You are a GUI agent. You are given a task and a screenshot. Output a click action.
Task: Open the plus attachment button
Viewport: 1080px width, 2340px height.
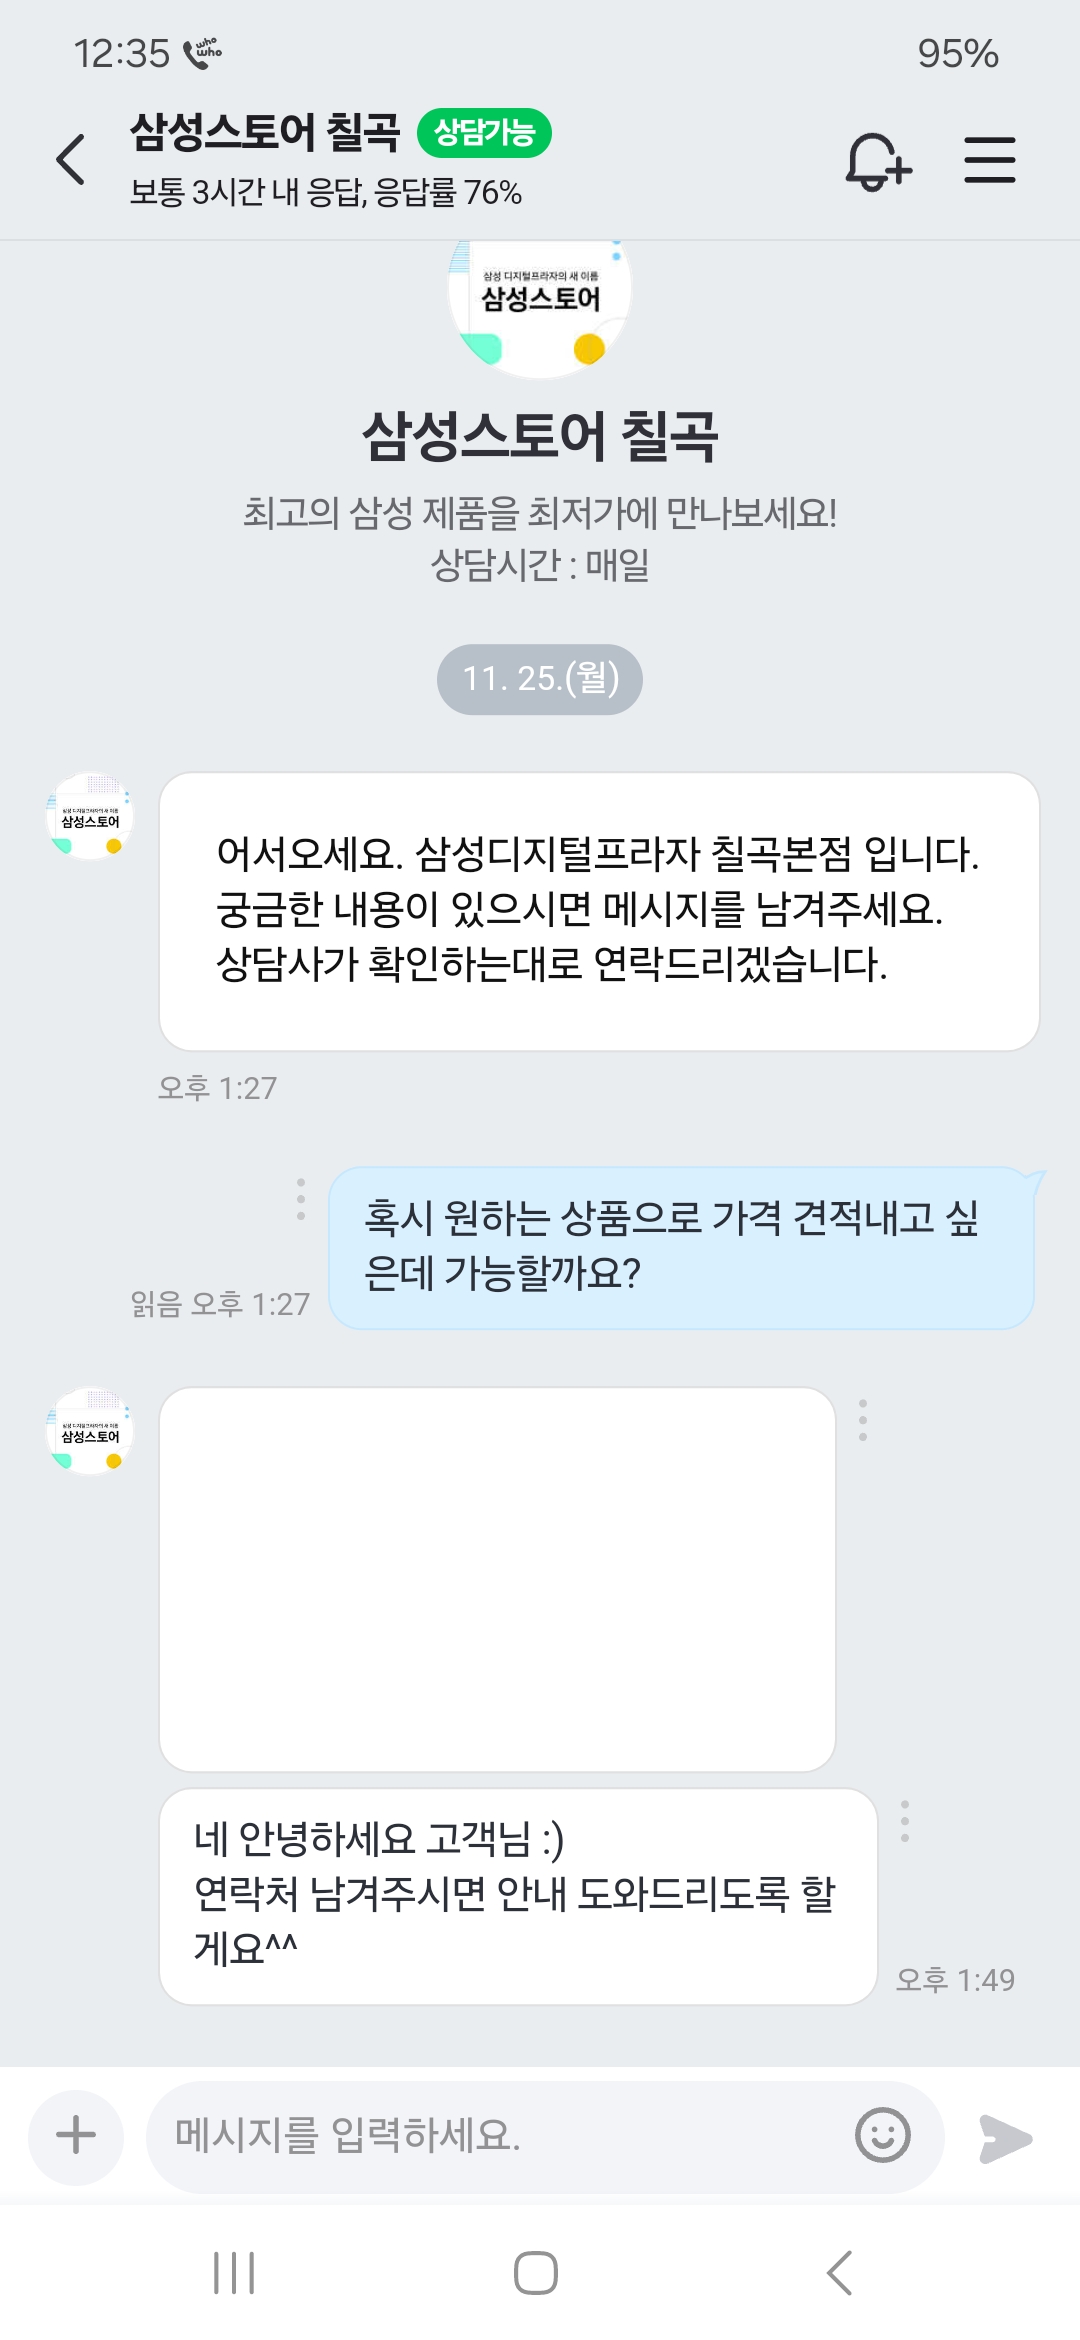[x=76, y=2136]
